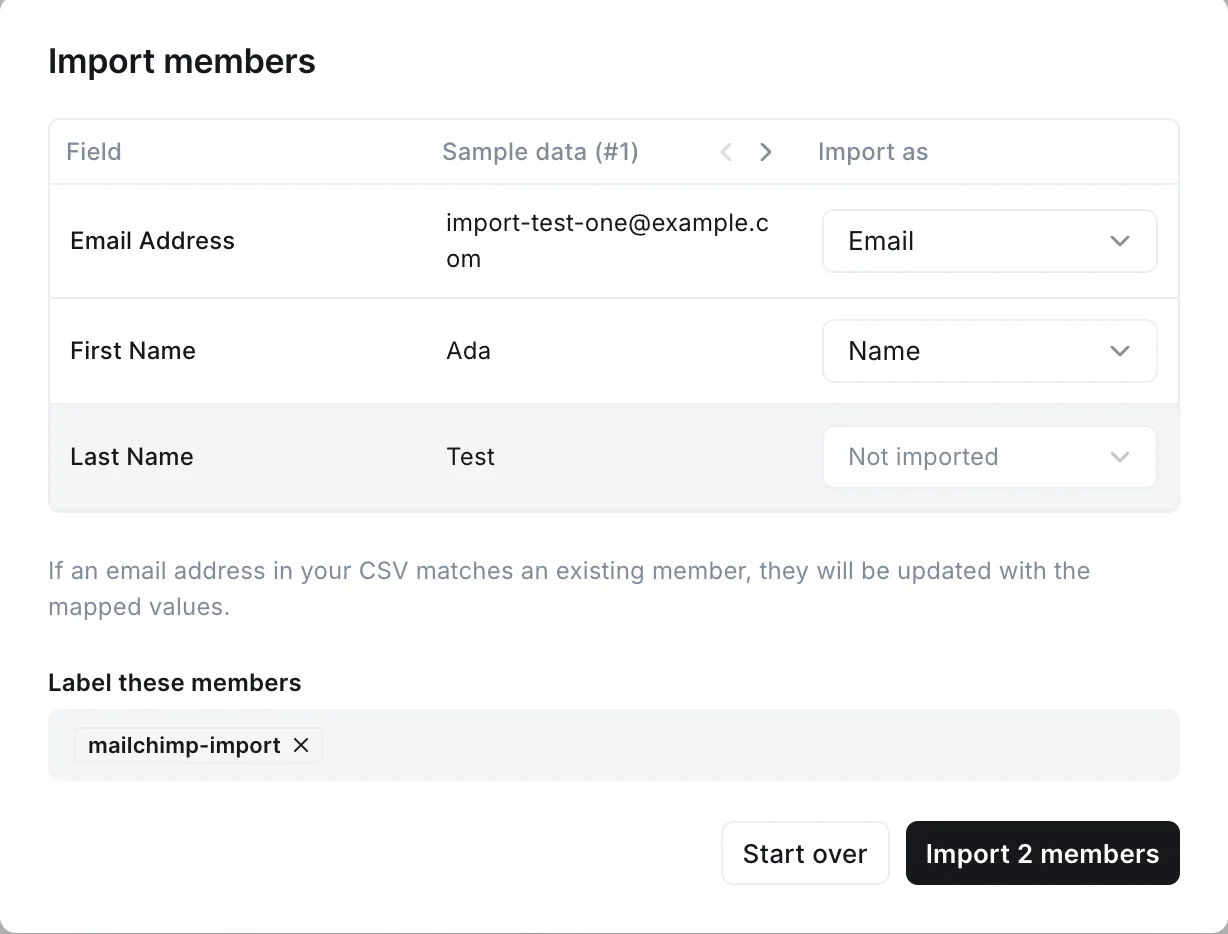Show previous sample data row

727,152
